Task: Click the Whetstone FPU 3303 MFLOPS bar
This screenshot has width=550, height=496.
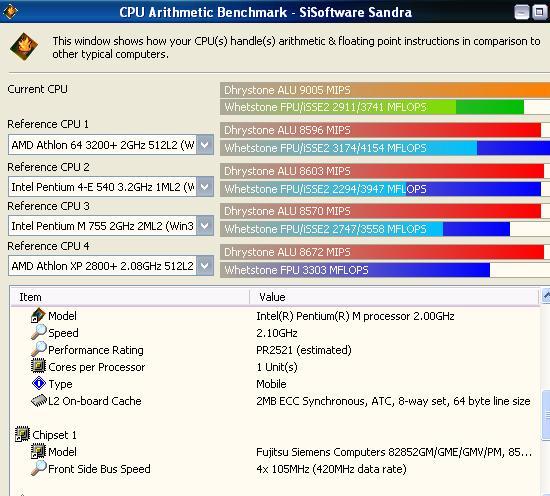Action: pyautogui.click(x=355, y=270)
